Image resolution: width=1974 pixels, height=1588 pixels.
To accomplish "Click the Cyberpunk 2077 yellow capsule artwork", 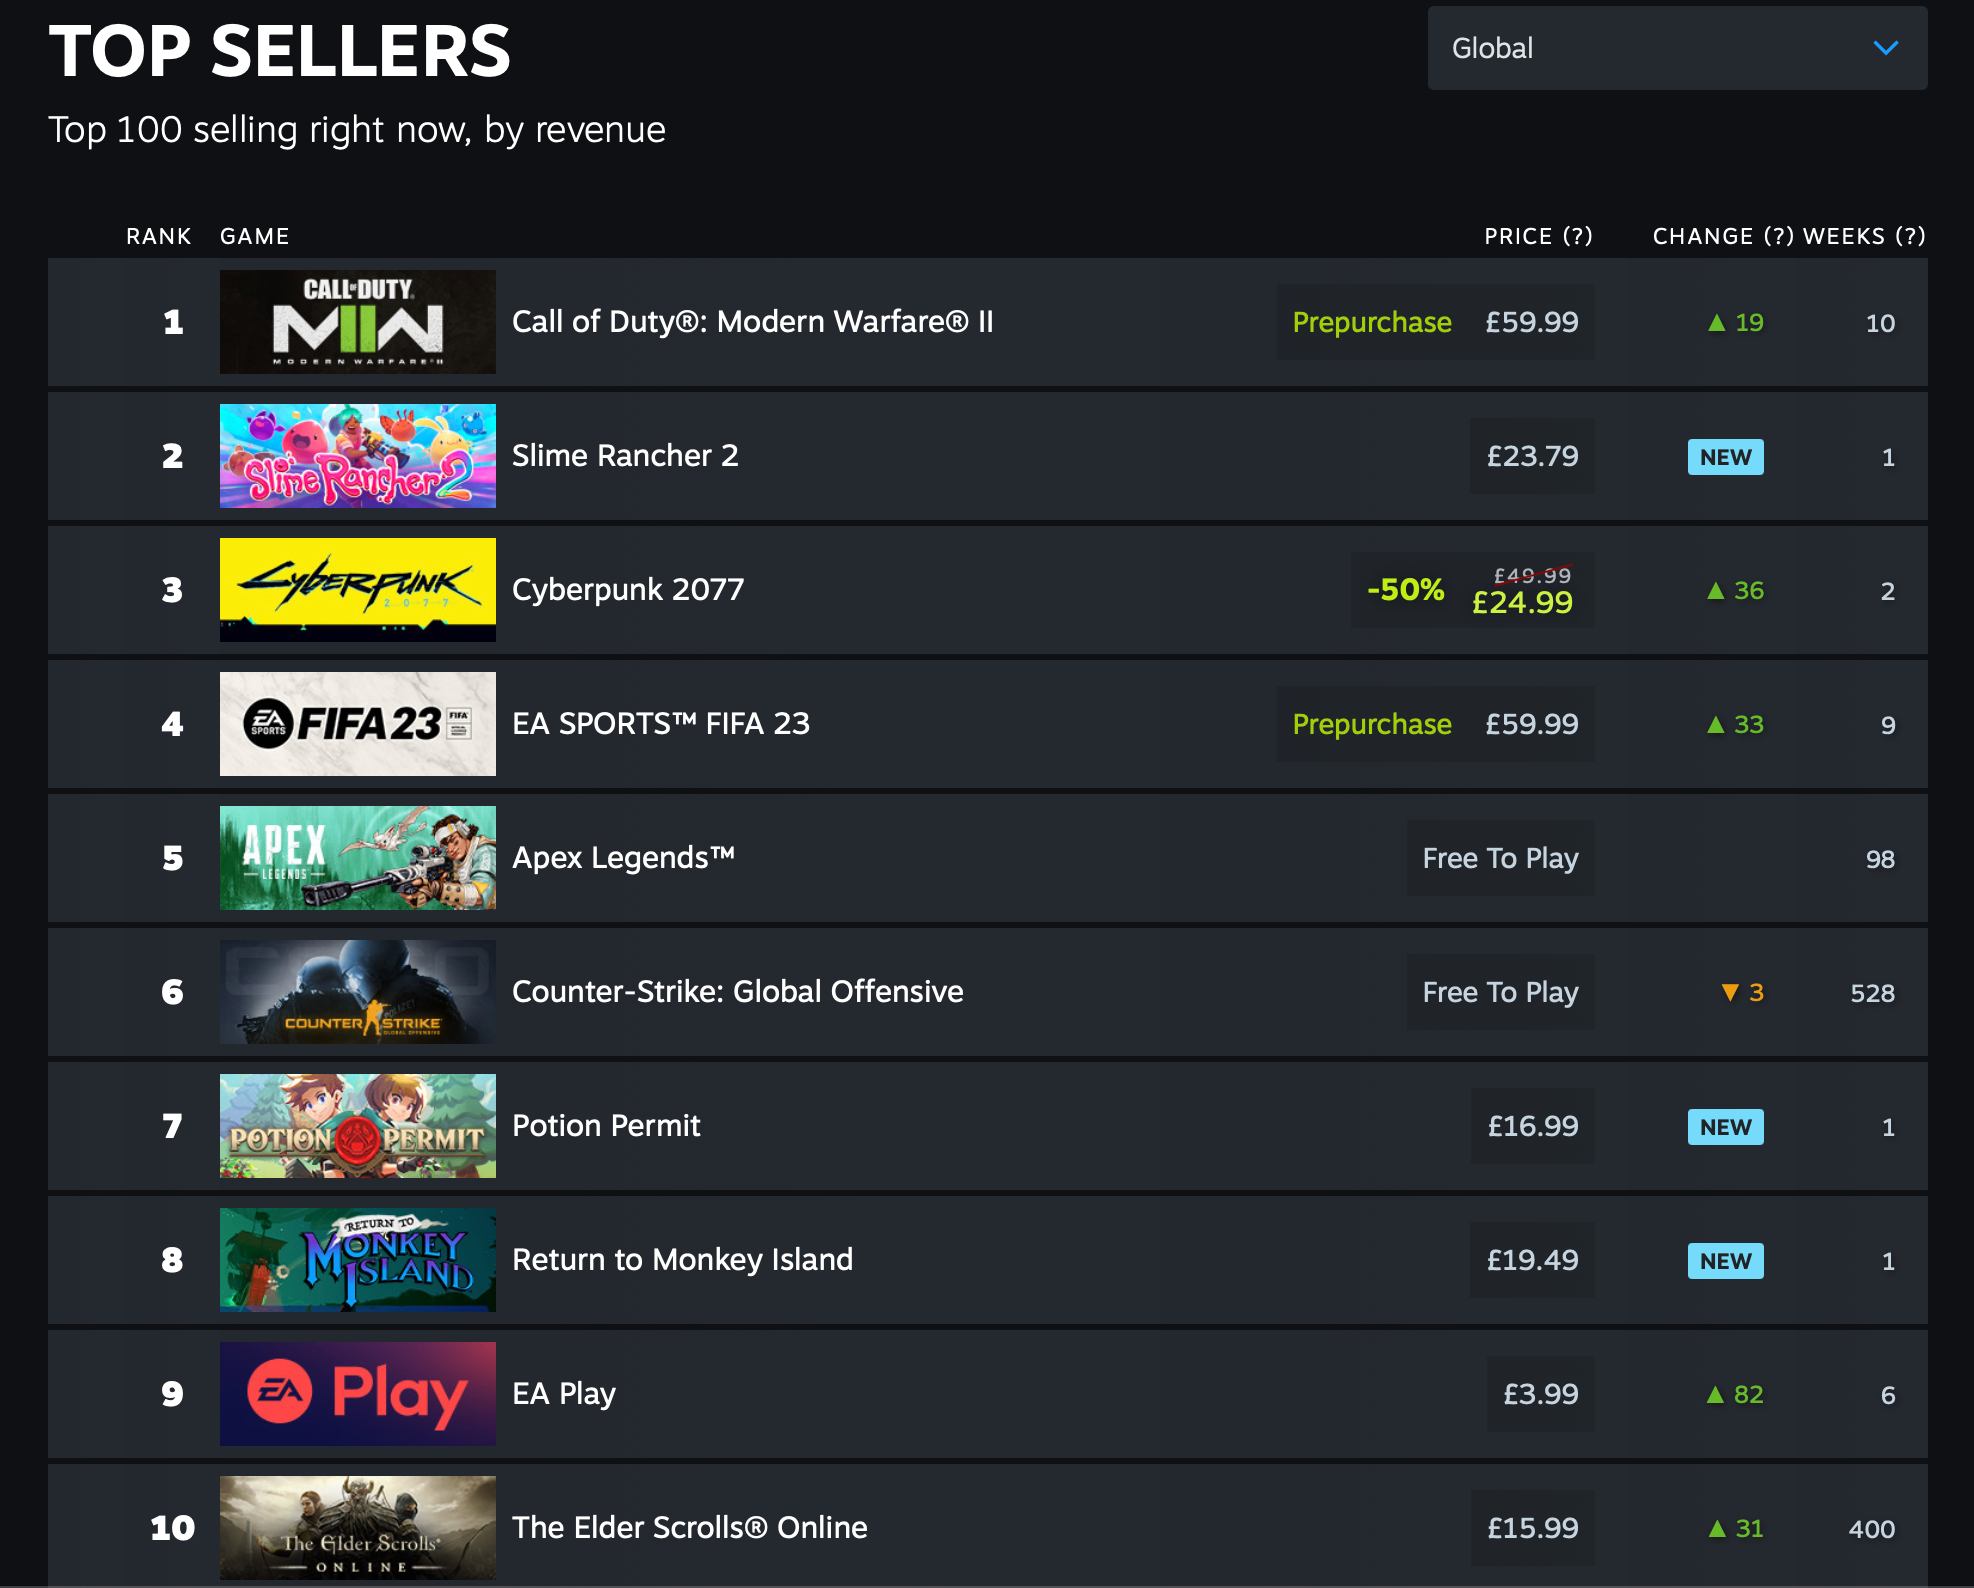I will click(357, 590).
